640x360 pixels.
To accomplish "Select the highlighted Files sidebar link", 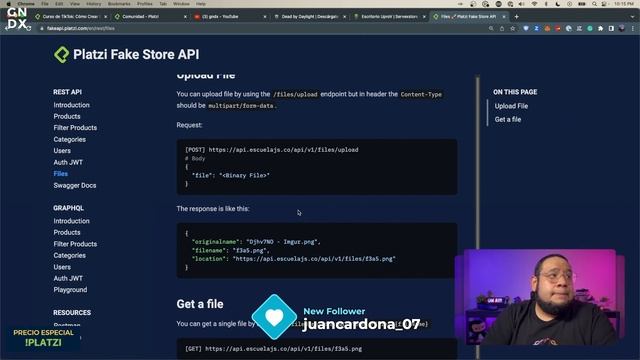I will [60, 174].
